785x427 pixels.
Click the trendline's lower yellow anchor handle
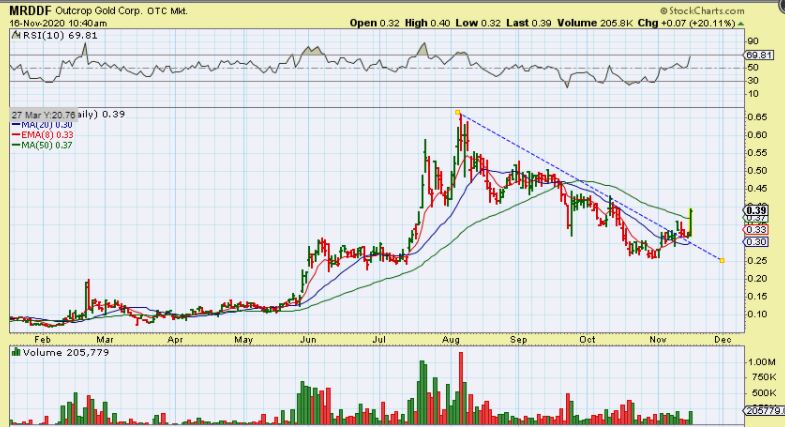pos(722,260)
